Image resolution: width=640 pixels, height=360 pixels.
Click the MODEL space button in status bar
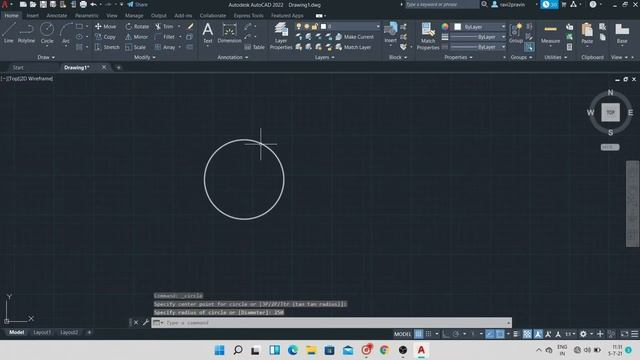click(402, 334)
